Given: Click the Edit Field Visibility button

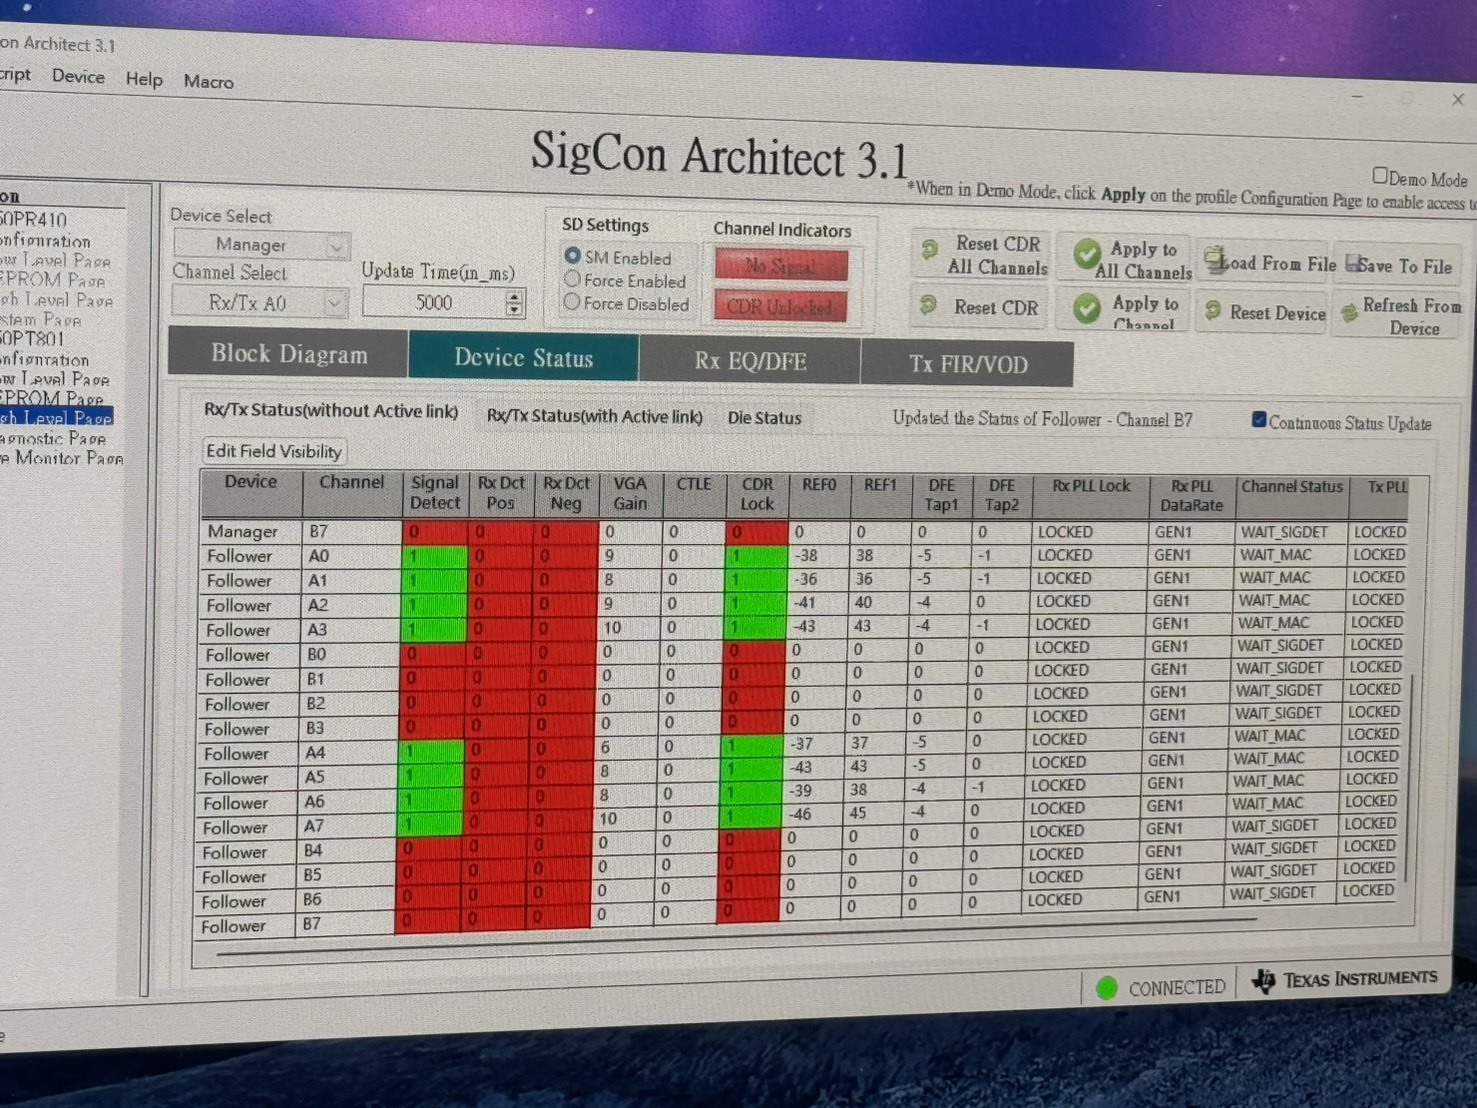Looking at the screenshot, I should point(274,452).
